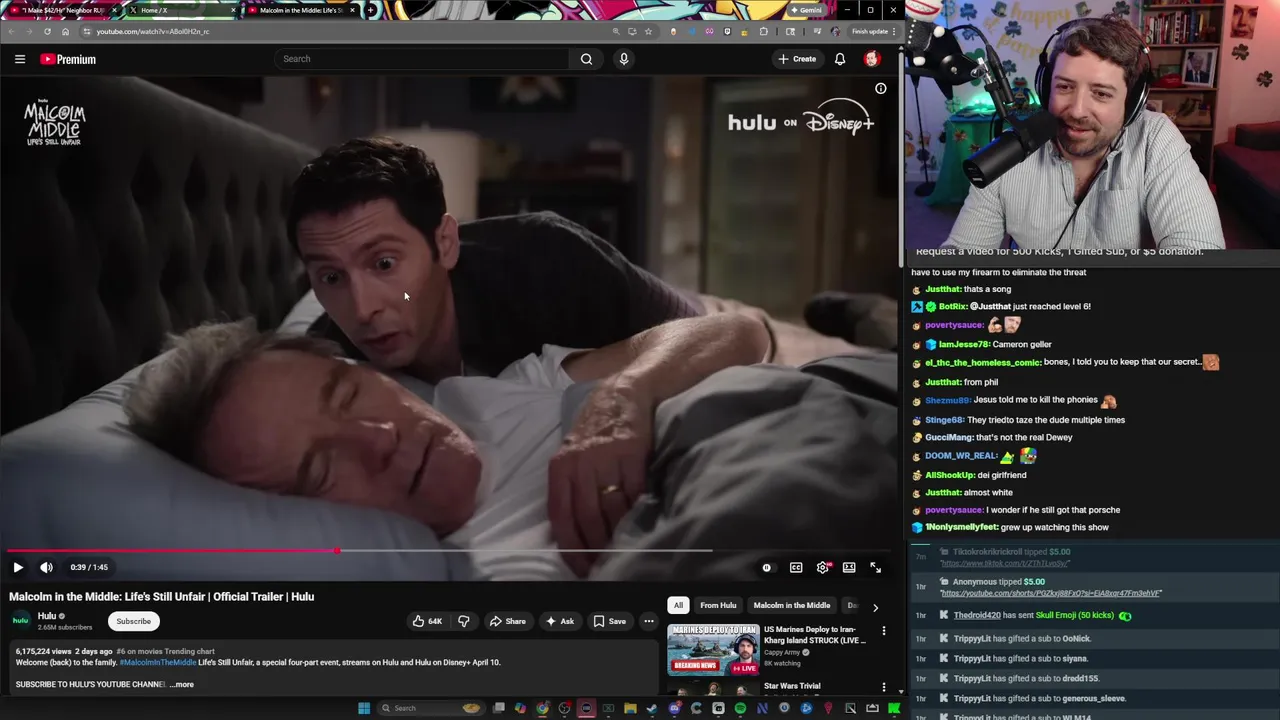This screenshot has width=1280, height=720.
Task: Open the Star Wars Trivia! video title
Action: tap(792, 686)
